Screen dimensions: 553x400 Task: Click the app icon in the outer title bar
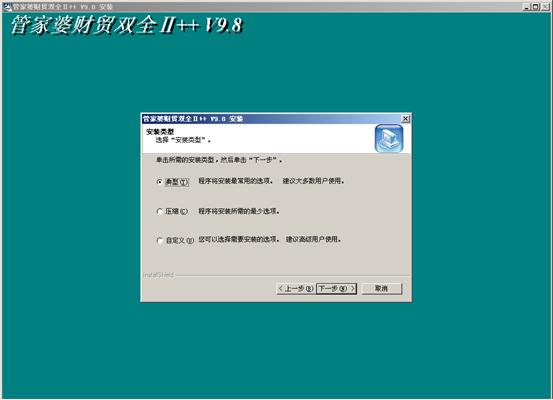pyautogui.click(x=7, y=7)
